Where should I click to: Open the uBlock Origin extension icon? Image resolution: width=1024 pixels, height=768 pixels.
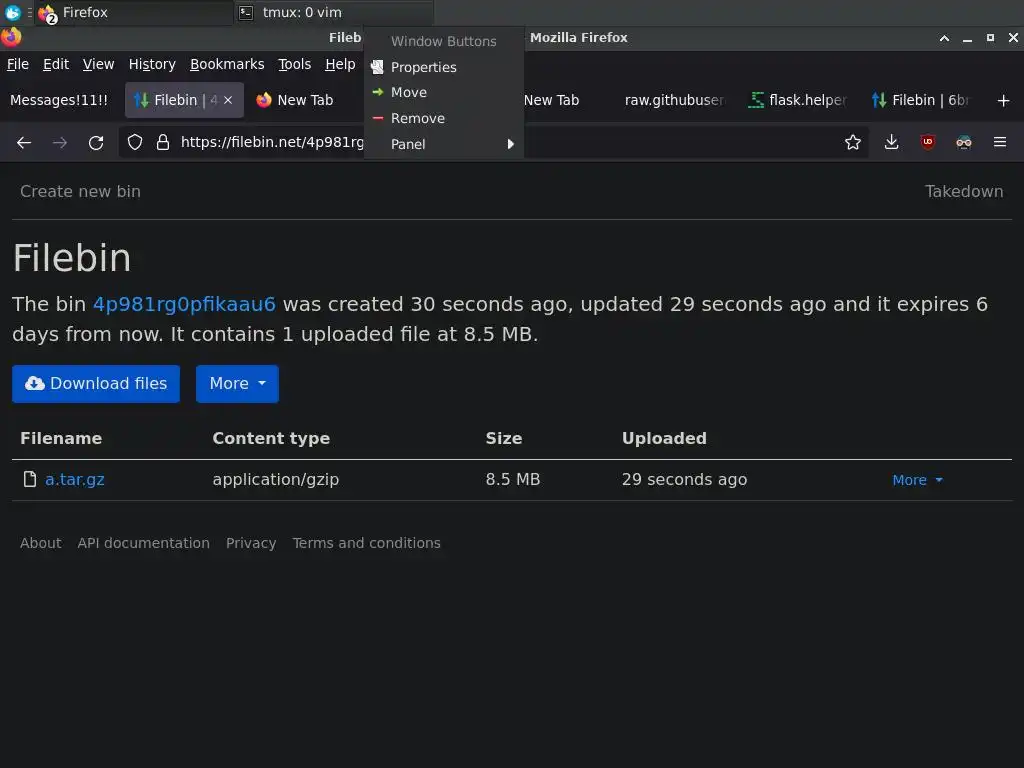(x=927, y=142)
